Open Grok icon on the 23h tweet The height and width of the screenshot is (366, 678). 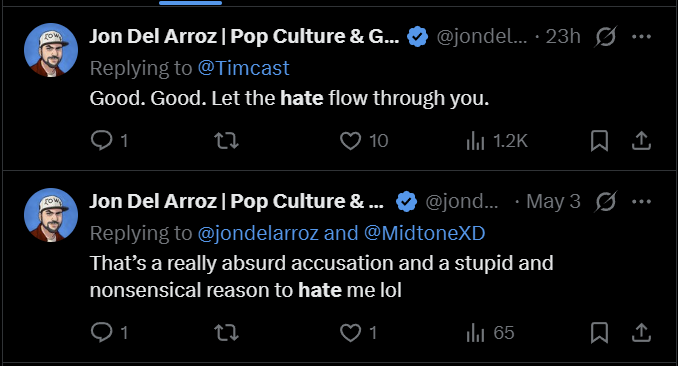point(605,36)
